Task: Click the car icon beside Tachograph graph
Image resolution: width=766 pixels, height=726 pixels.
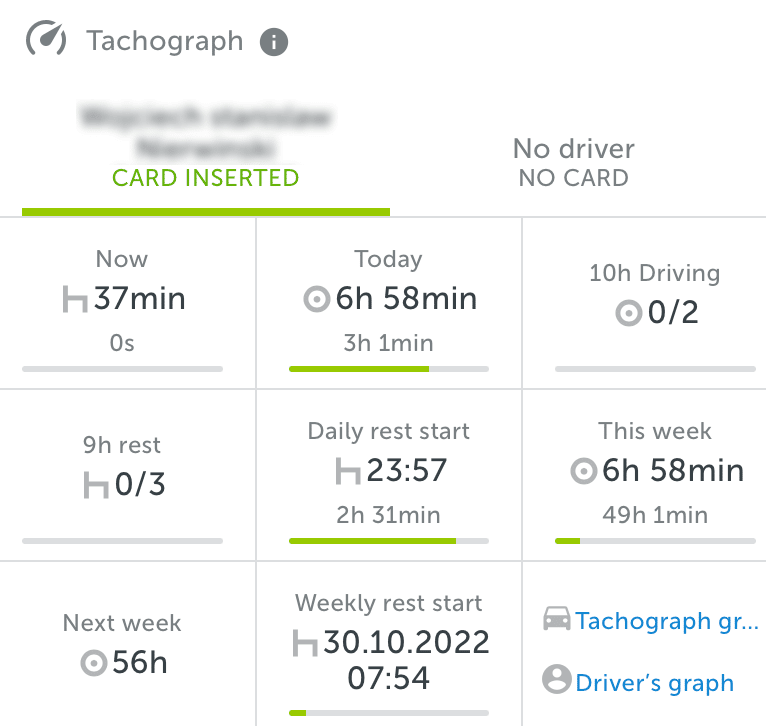Action: [556, 619]
